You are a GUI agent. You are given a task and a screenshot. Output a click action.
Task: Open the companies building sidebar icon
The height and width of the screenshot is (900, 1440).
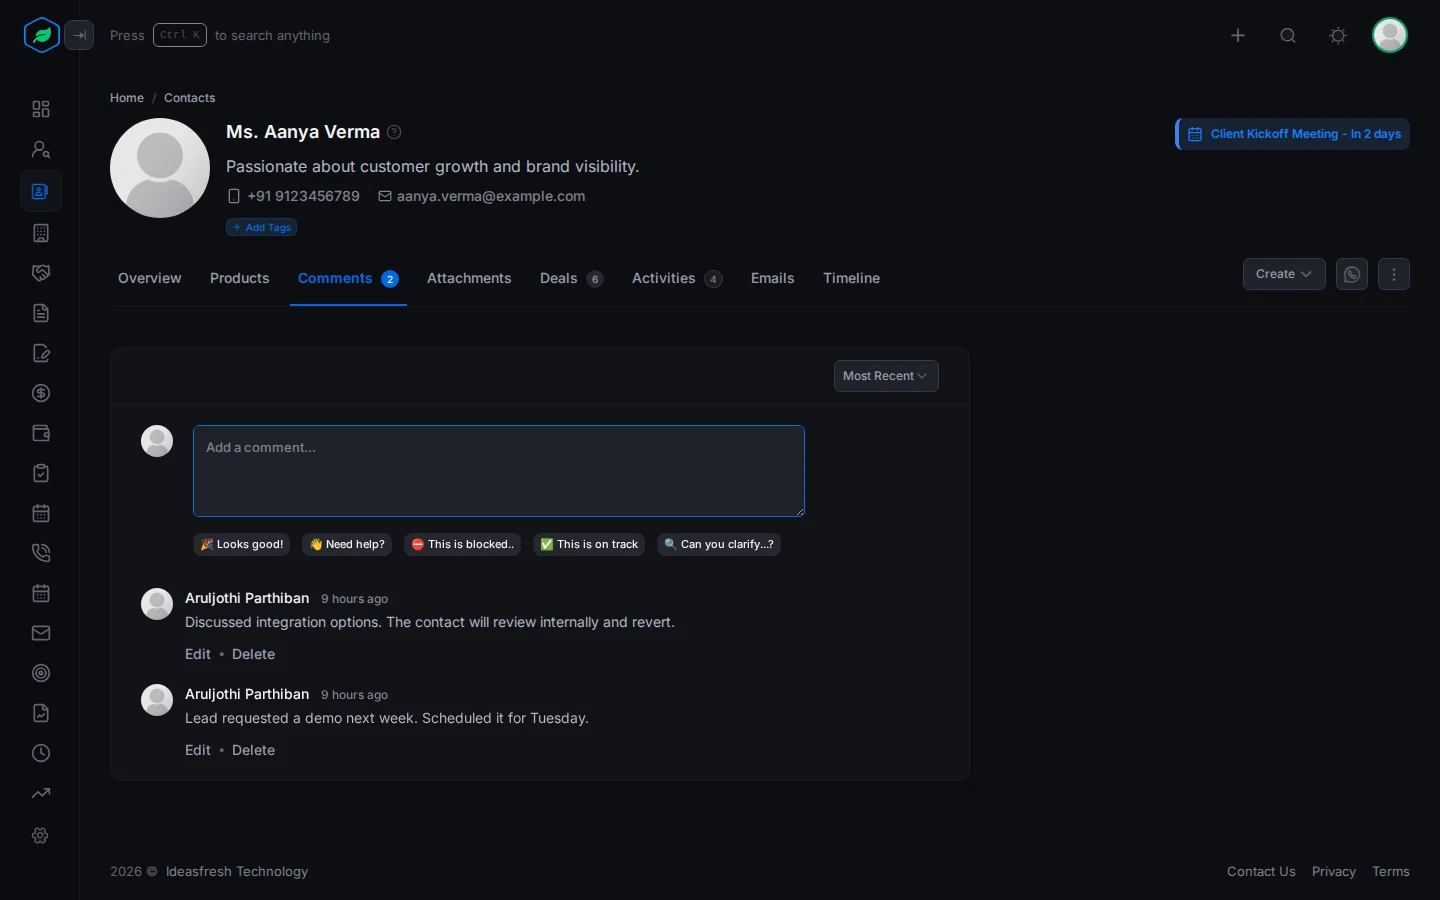pos(41,233)
